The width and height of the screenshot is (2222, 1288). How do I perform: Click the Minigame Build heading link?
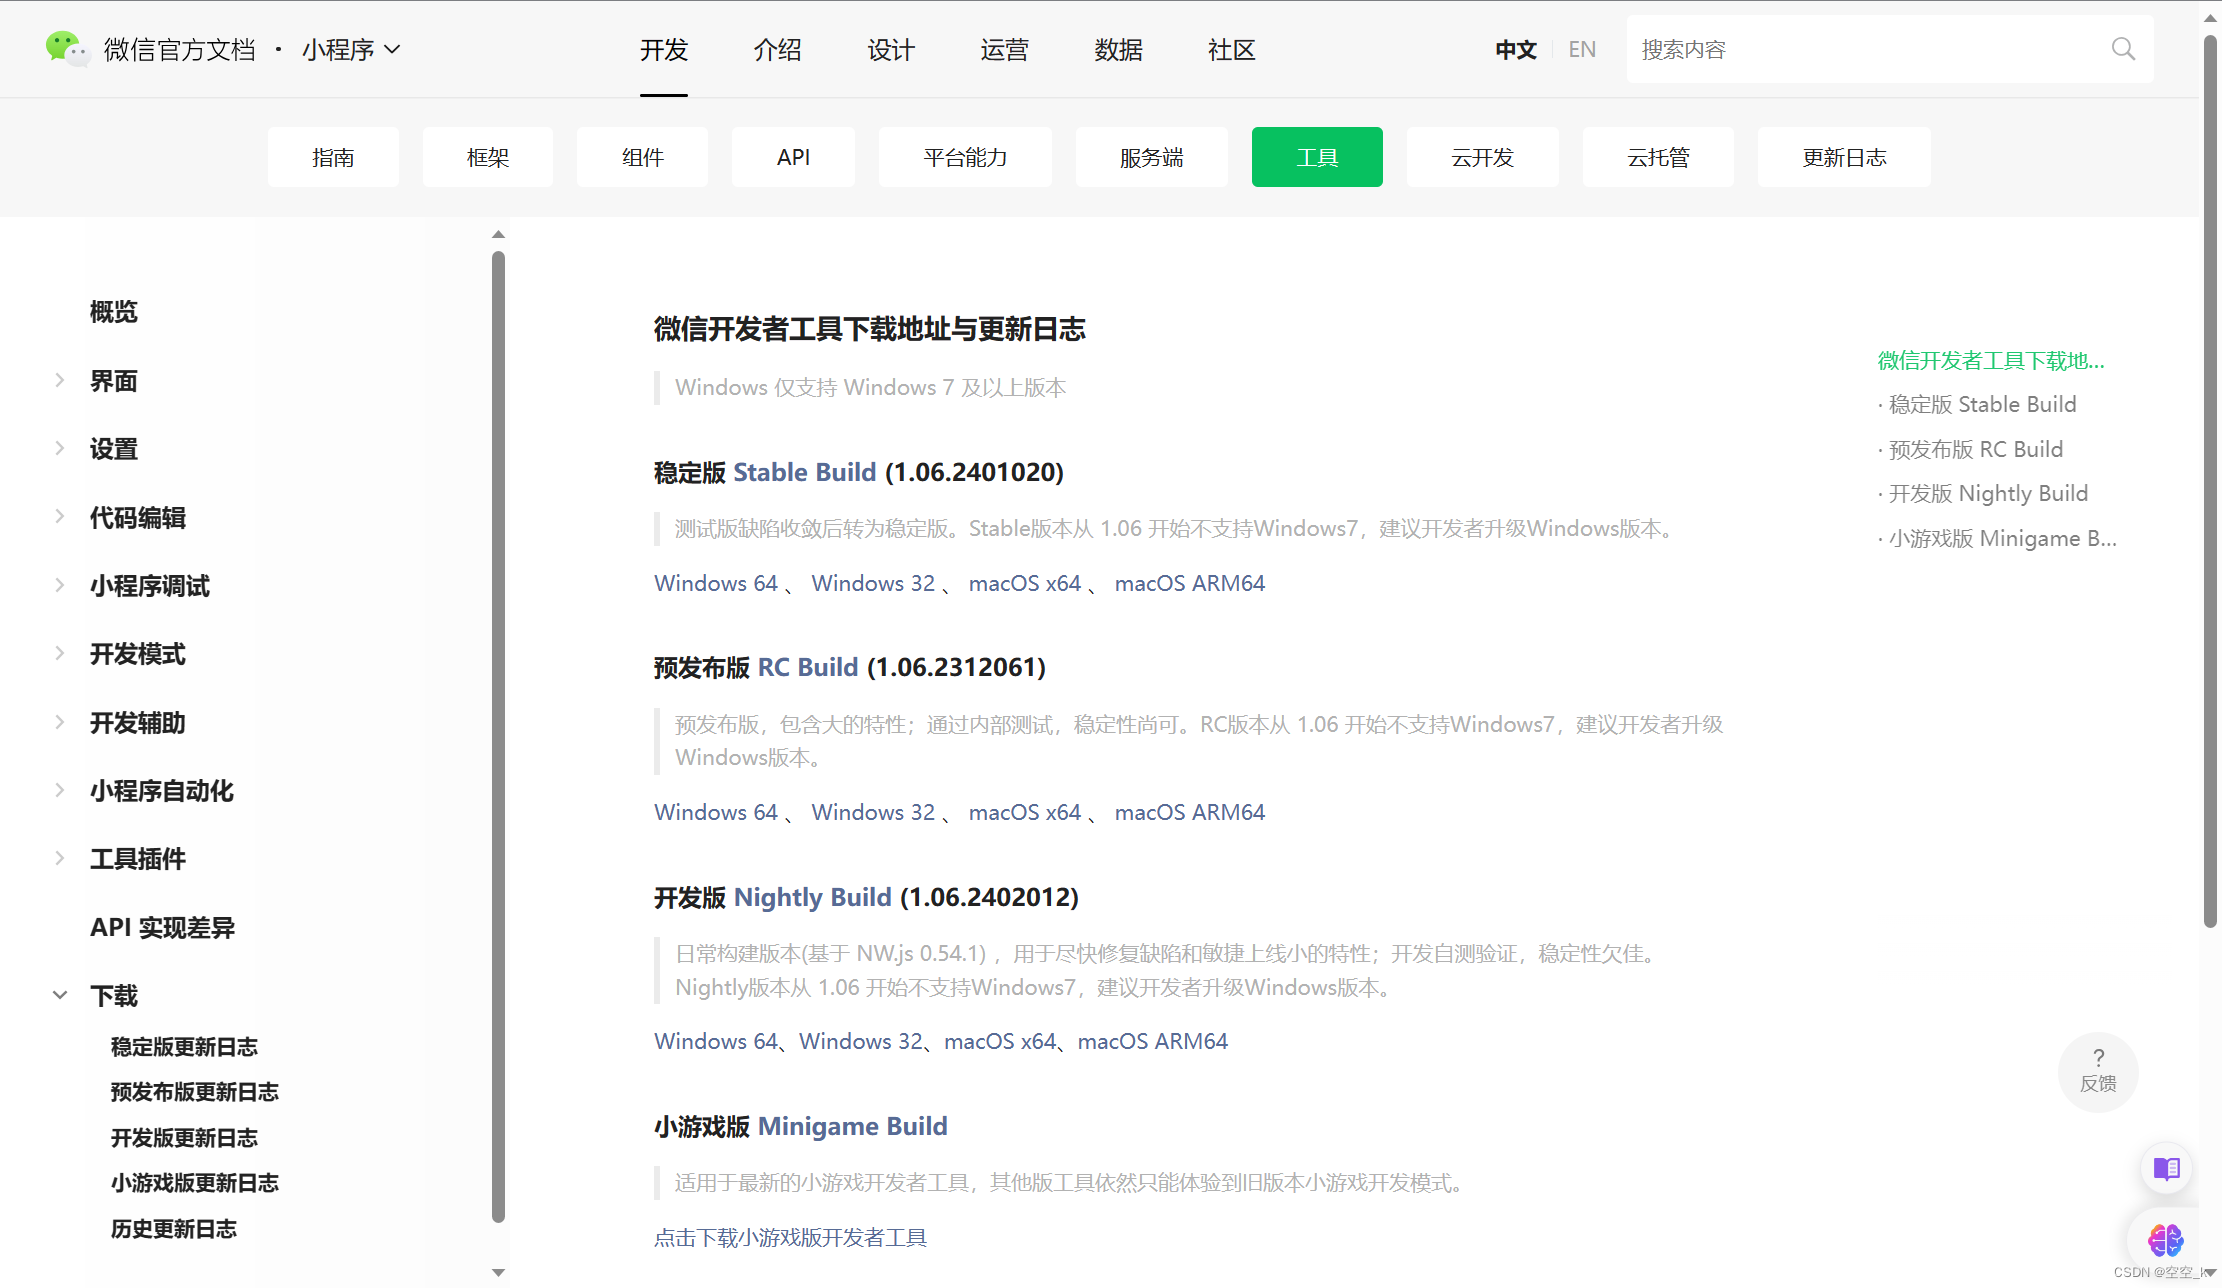click(x=852, y=1126)
